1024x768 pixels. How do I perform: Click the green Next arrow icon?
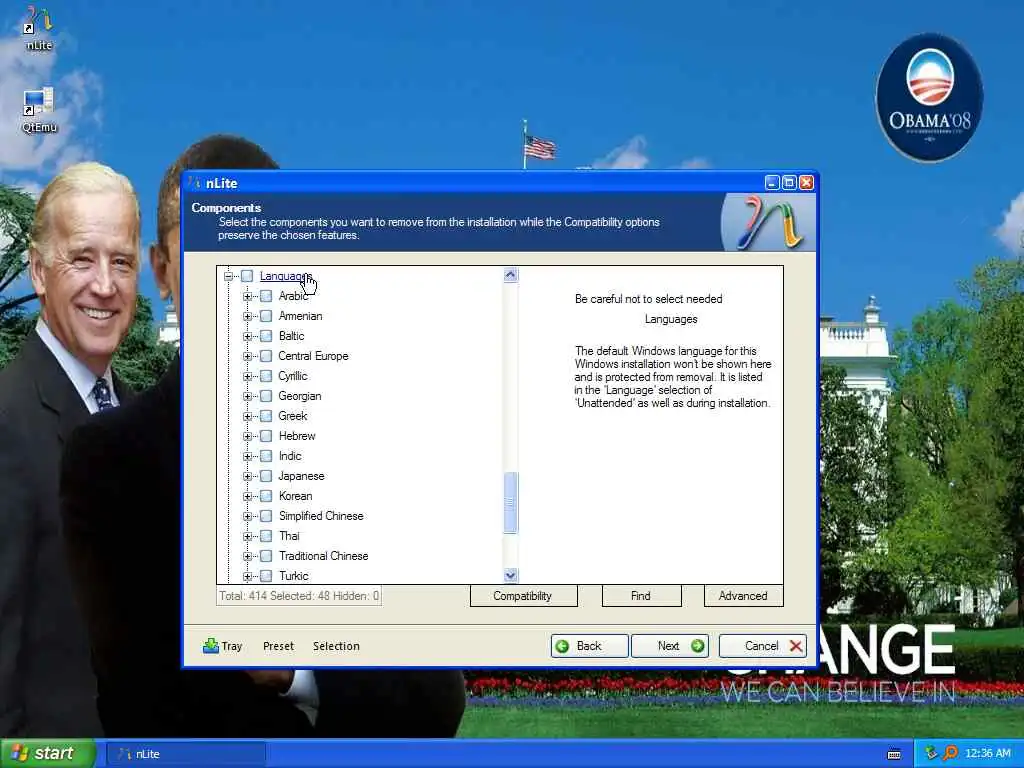(x=697, y=646)
